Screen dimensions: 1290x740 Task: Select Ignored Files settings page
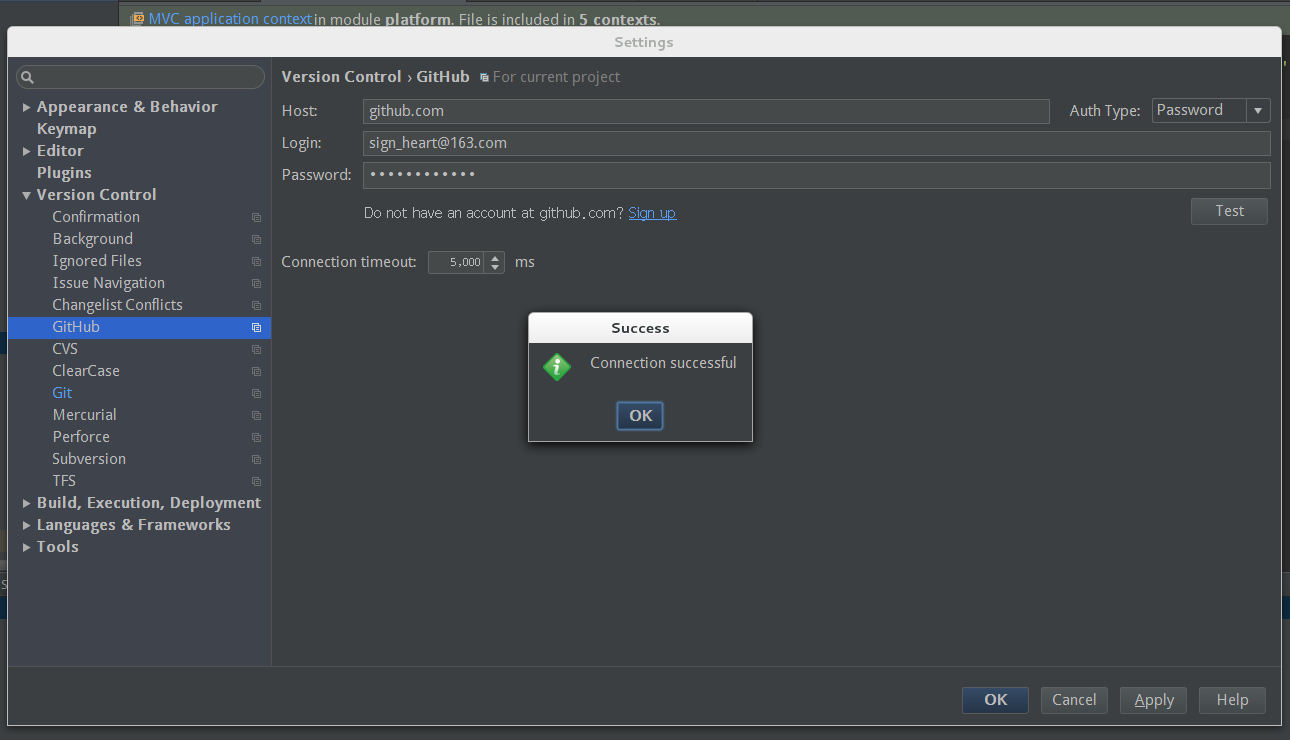click(x=97, y=261)
